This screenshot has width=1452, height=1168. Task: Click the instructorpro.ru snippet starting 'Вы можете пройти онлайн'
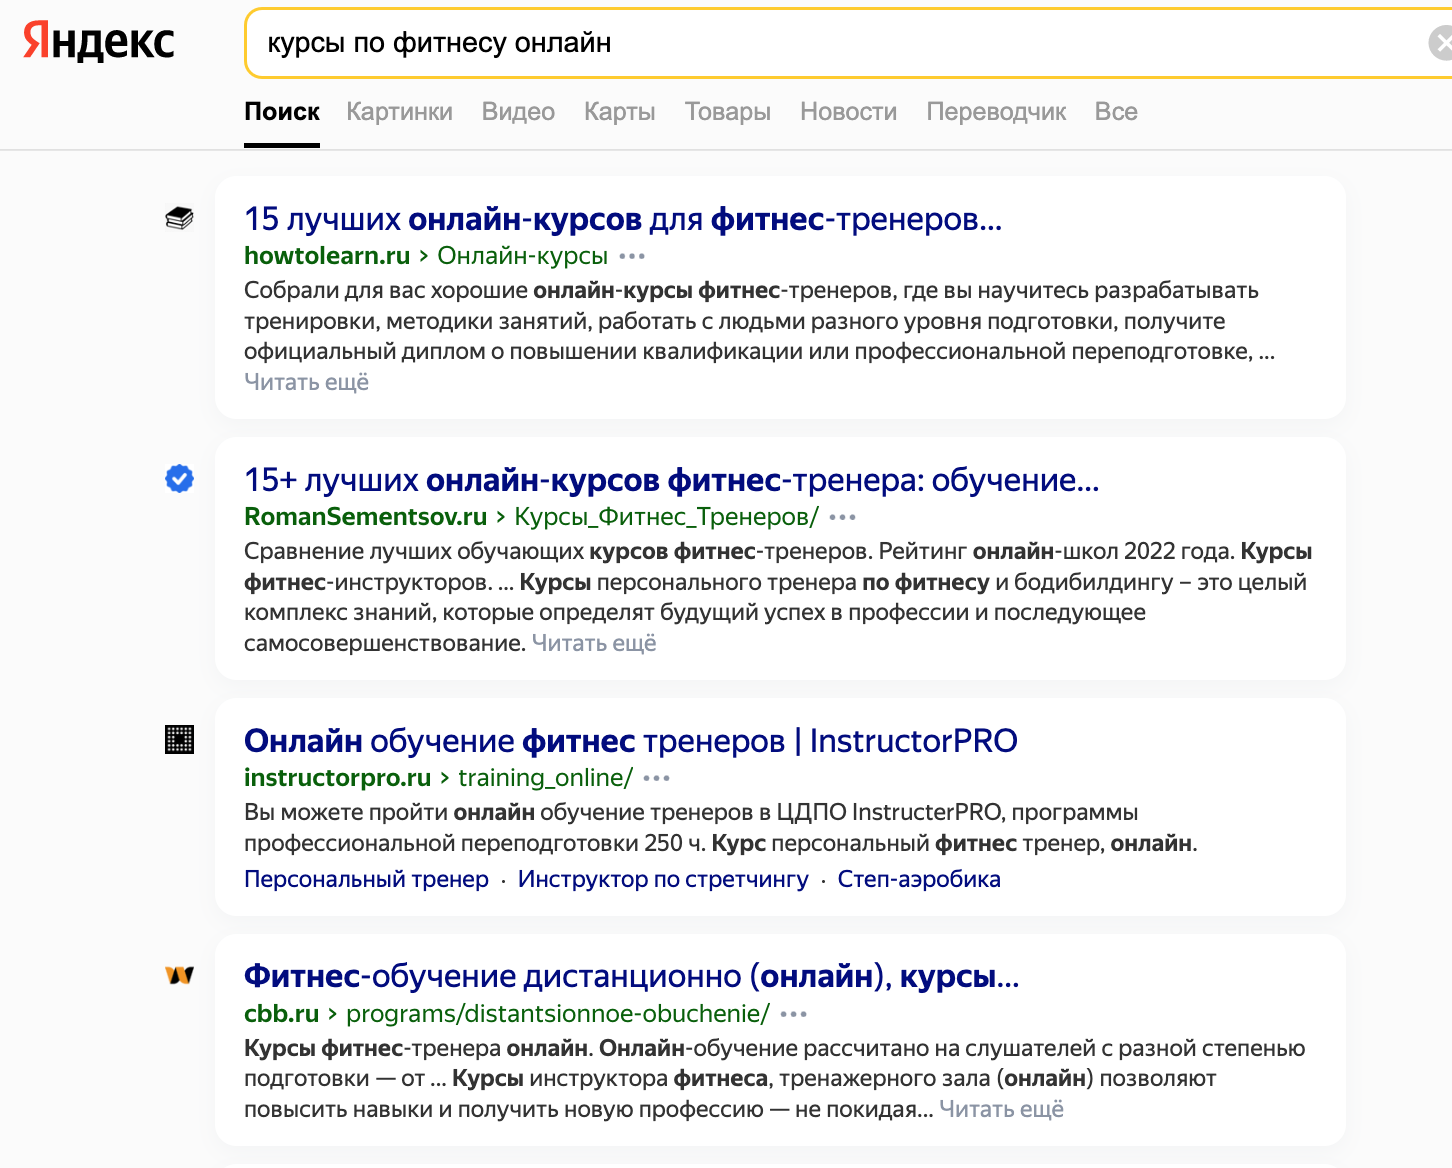[721, 828]
